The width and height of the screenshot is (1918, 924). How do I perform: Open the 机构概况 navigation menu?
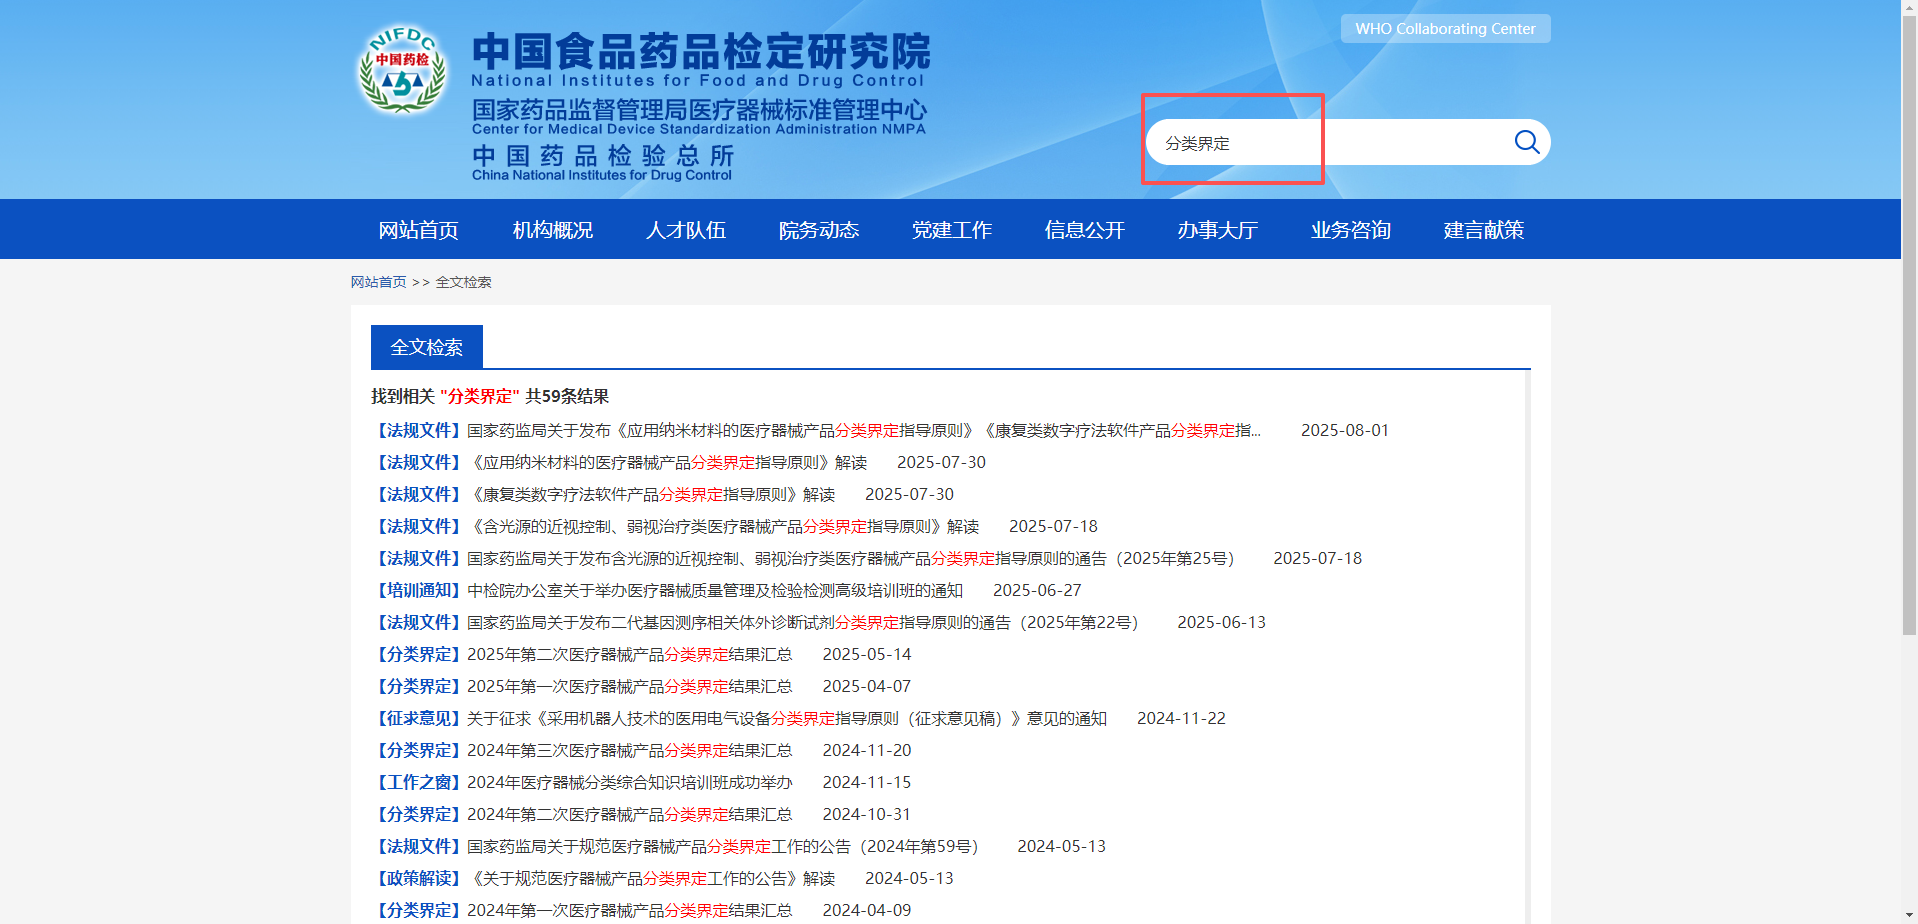[x=552, y=230]
